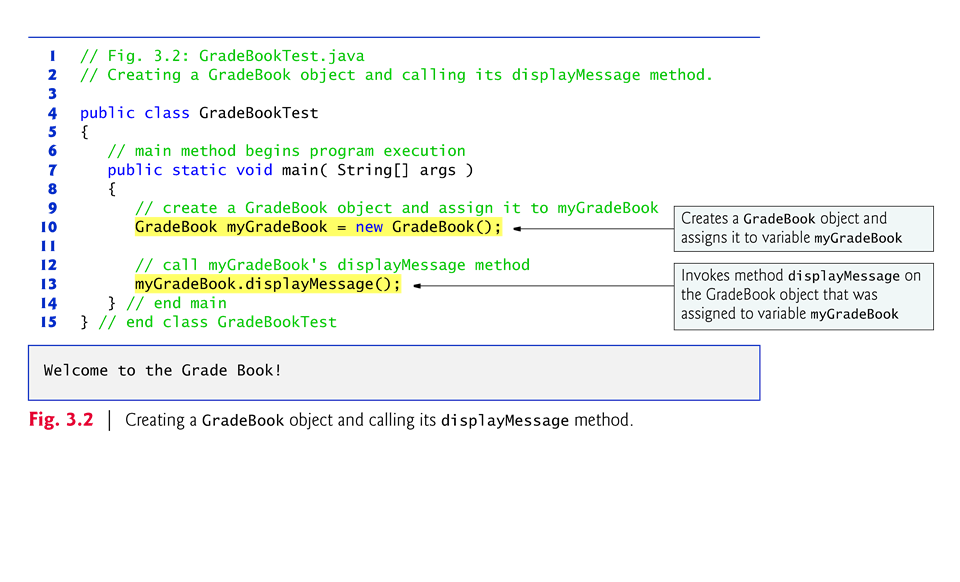Click line number 1 in the gutter
The width and height of the screenshot is (960, 582).
[x=52, y=56]
